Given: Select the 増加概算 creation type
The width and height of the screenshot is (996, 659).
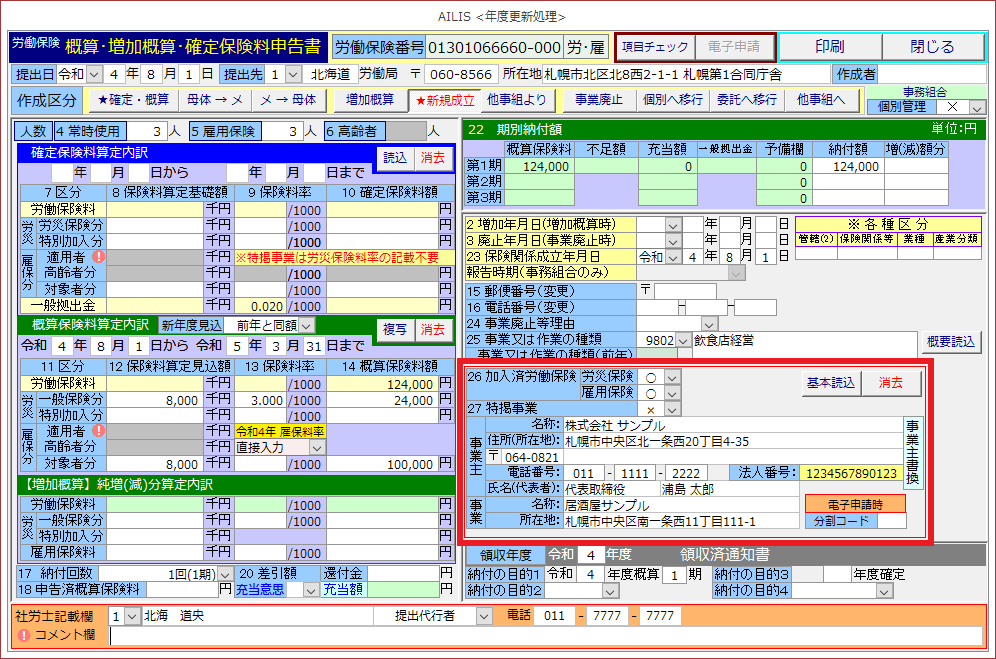Looking at the screenshot, I should [369, 100].
